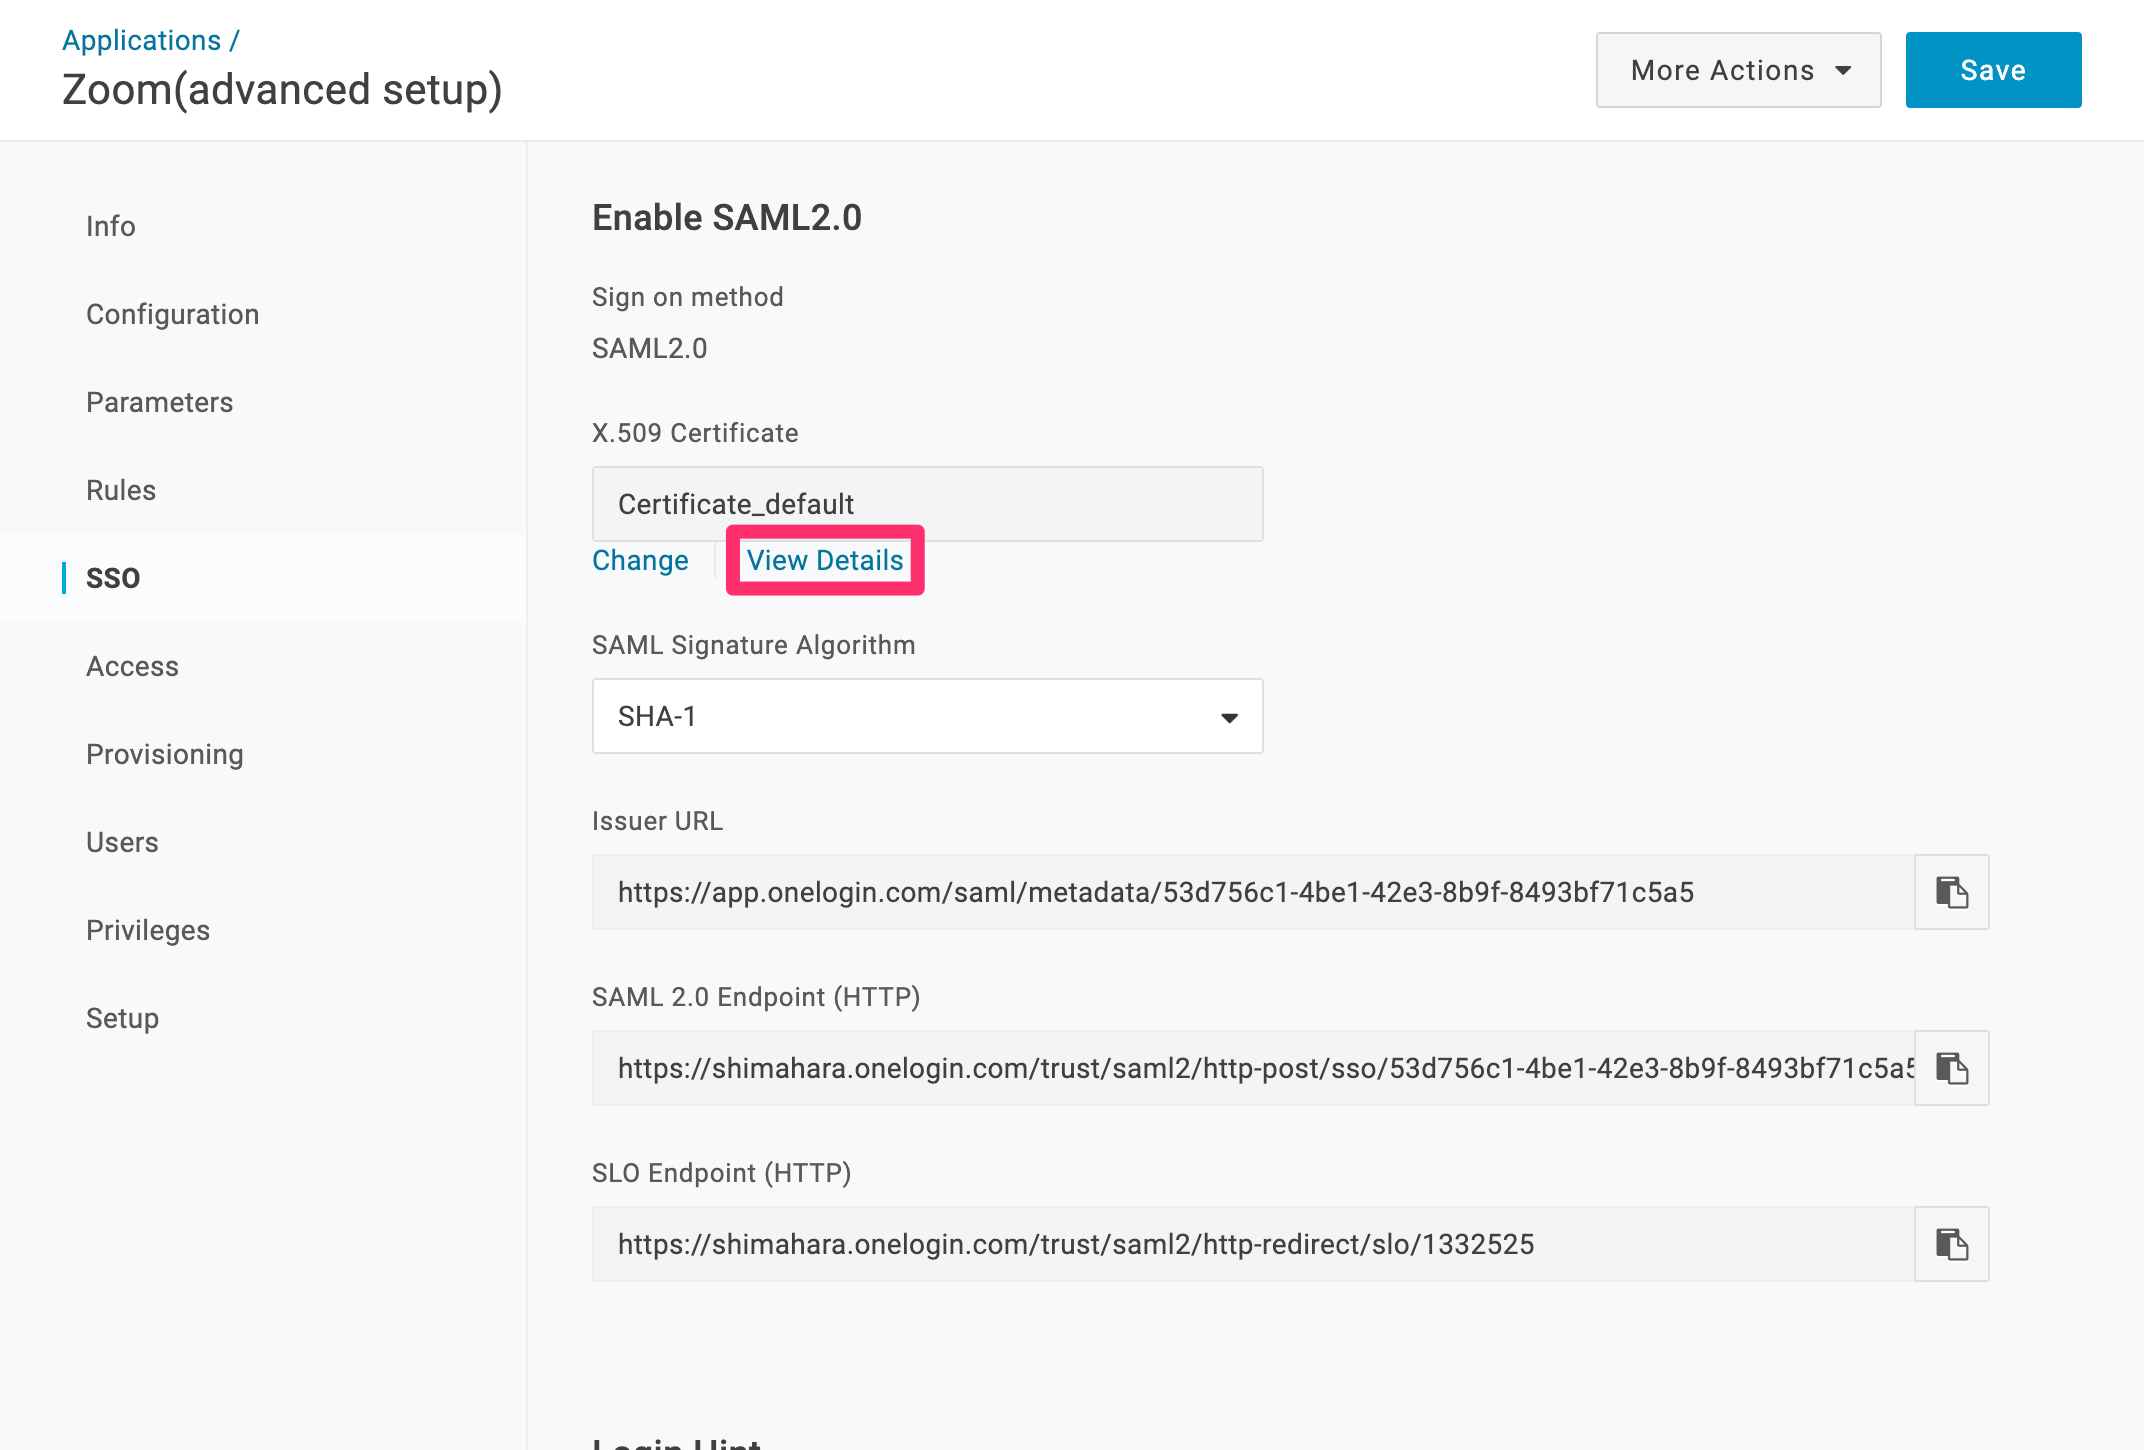Click the SAML2.0 sign on method value
The height and width of the screenshot is (1450, 2144).
point(649,348)
